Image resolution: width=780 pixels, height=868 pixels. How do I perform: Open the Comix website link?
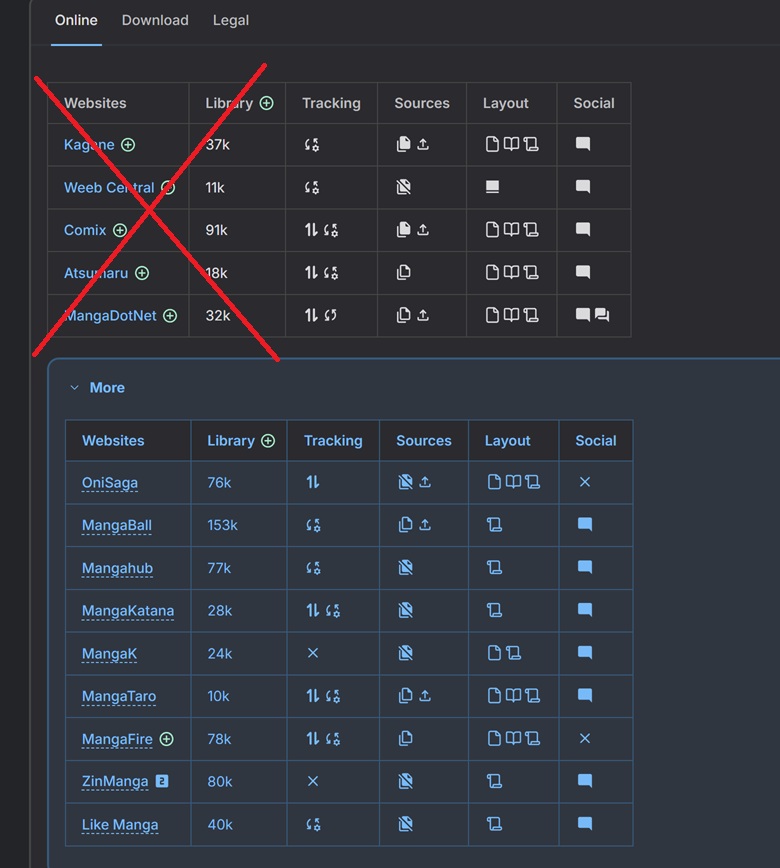pos(85,230)
